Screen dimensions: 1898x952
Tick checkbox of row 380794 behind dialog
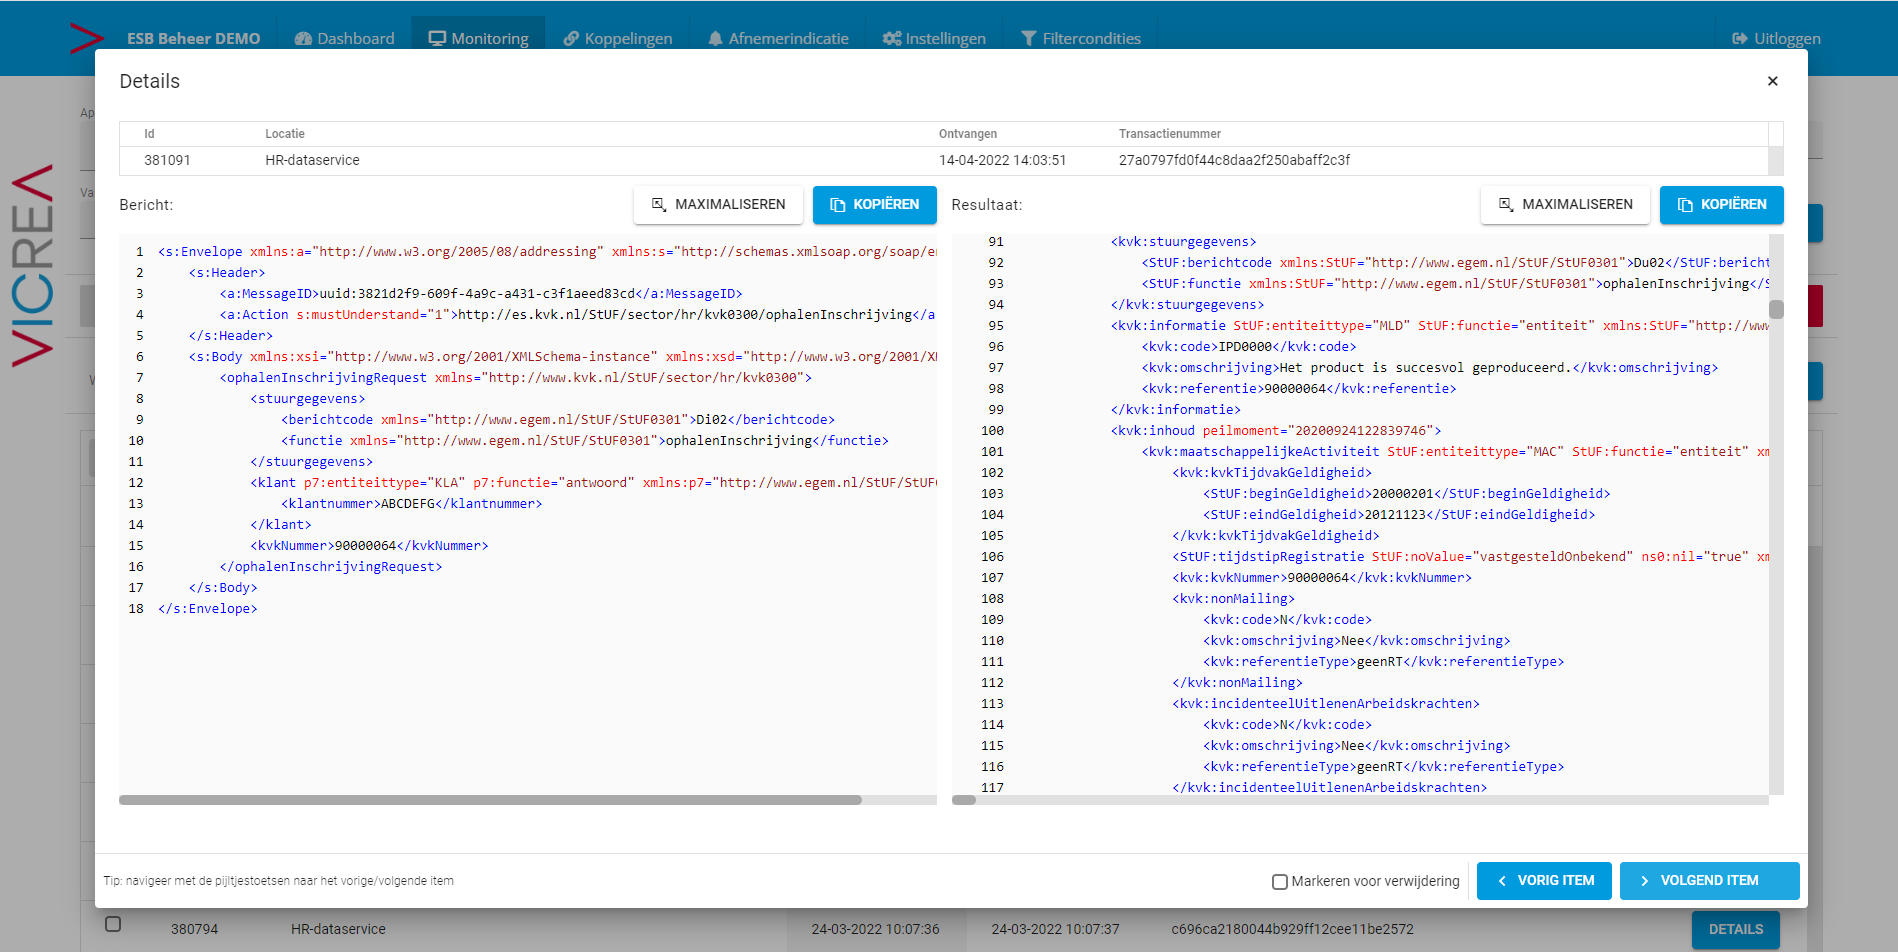point(113,924)
